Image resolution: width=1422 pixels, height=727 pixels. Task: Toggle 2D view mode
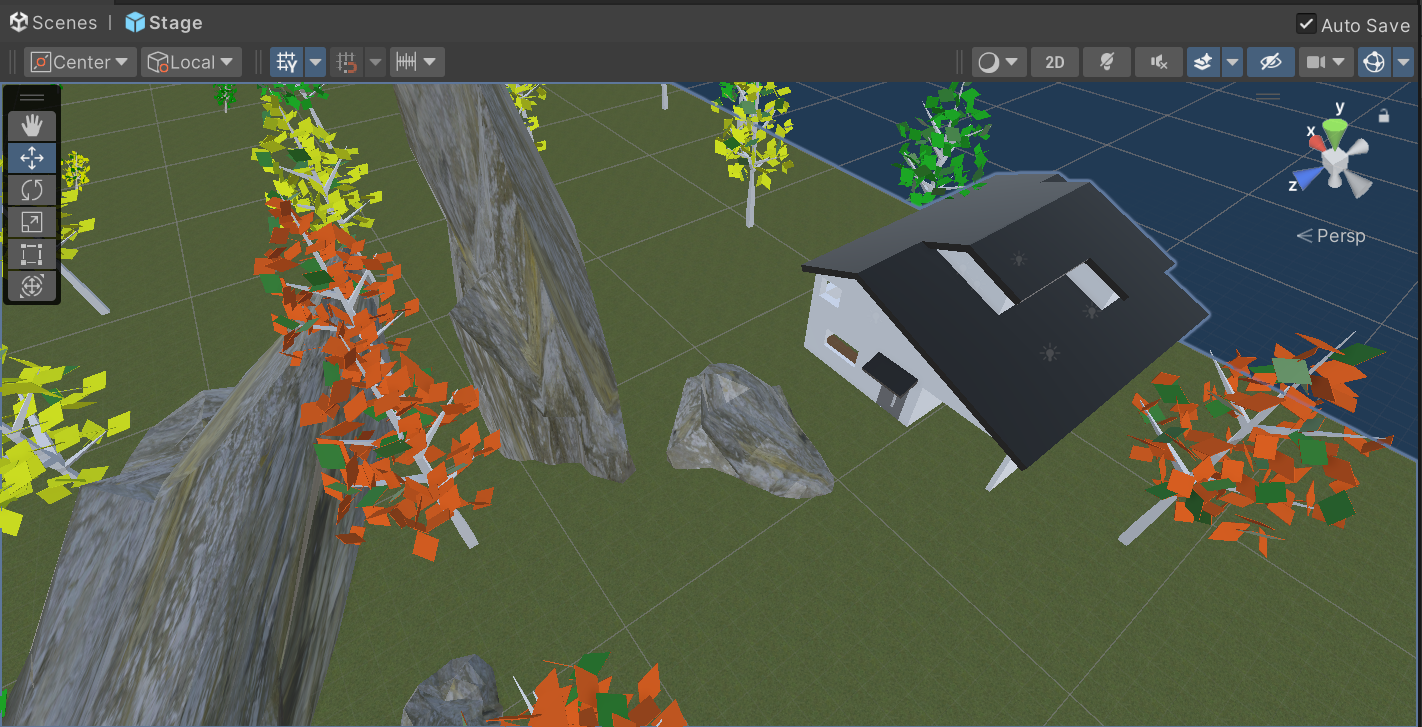point(1054,62)
